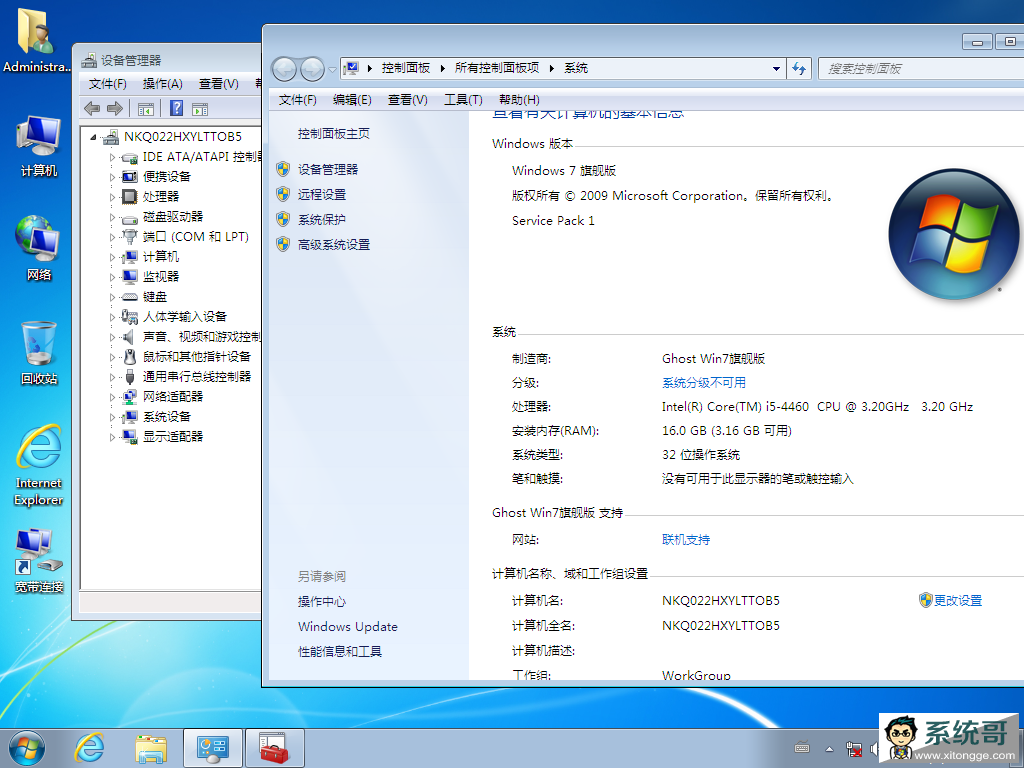Switch to the Control Panel taskbar button

(213, 748)
